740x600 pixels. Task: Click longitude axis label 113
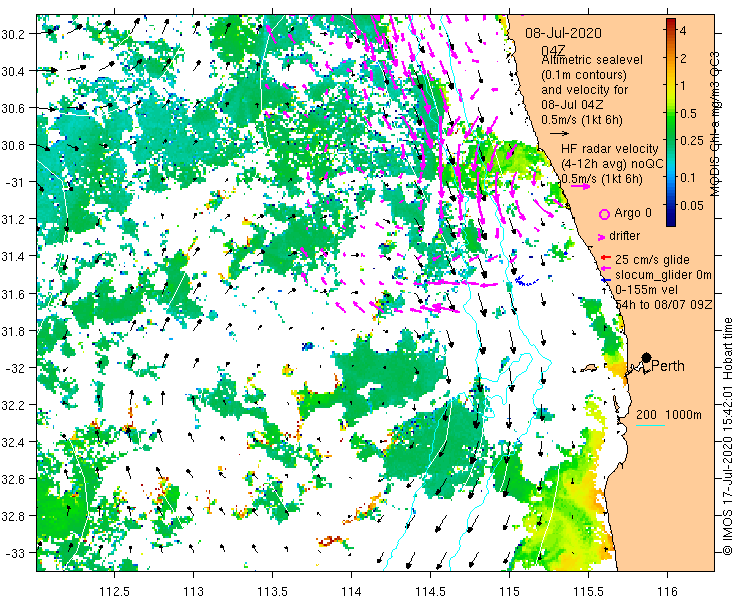[193, 591]
